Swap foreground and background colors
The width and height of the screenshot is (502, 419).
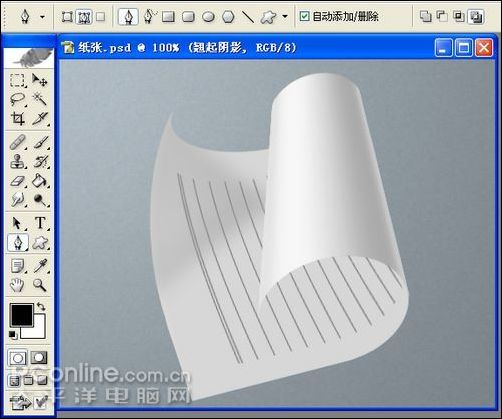pyautogui.click(x=41, y=306)
